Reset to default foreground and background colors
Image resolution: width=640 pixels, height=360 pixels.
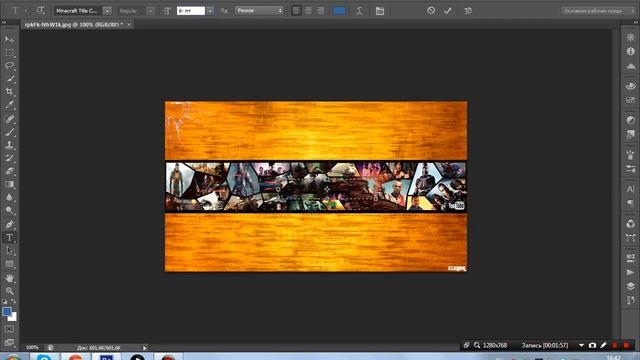tap(4, 302)
